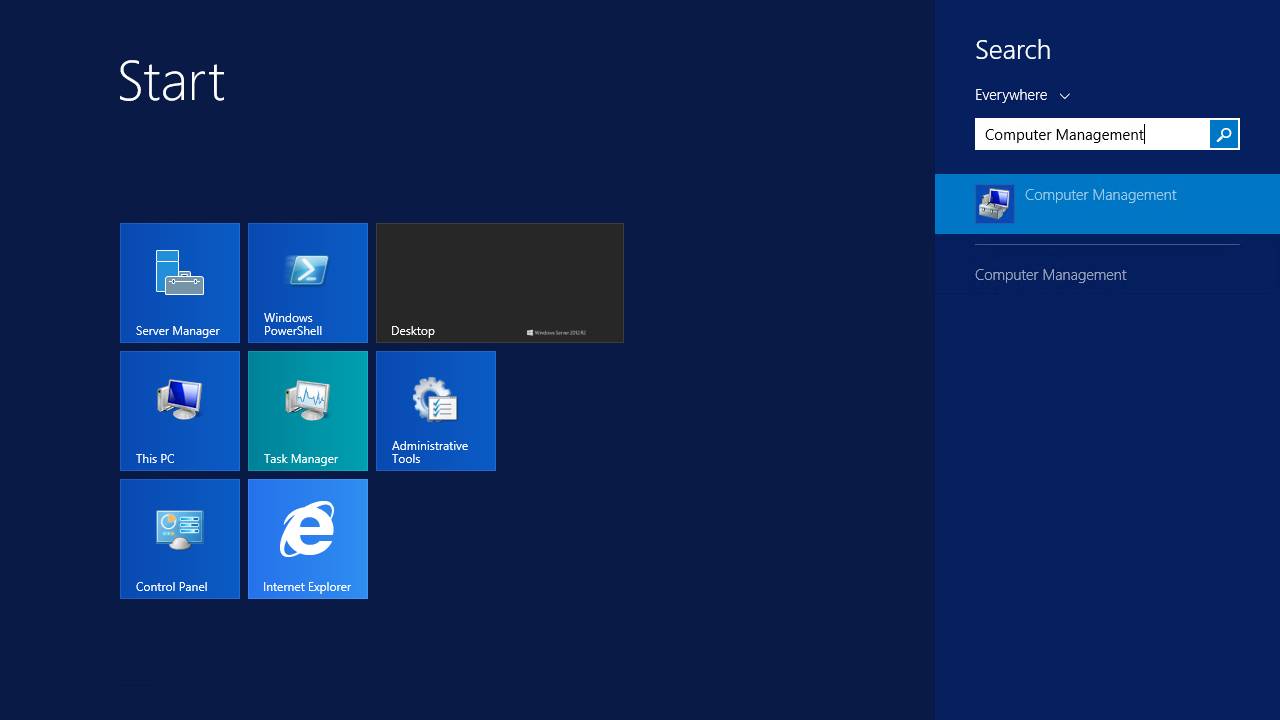Click the magnifier search button
The image size is (1280, 720).
[1224, 134]
